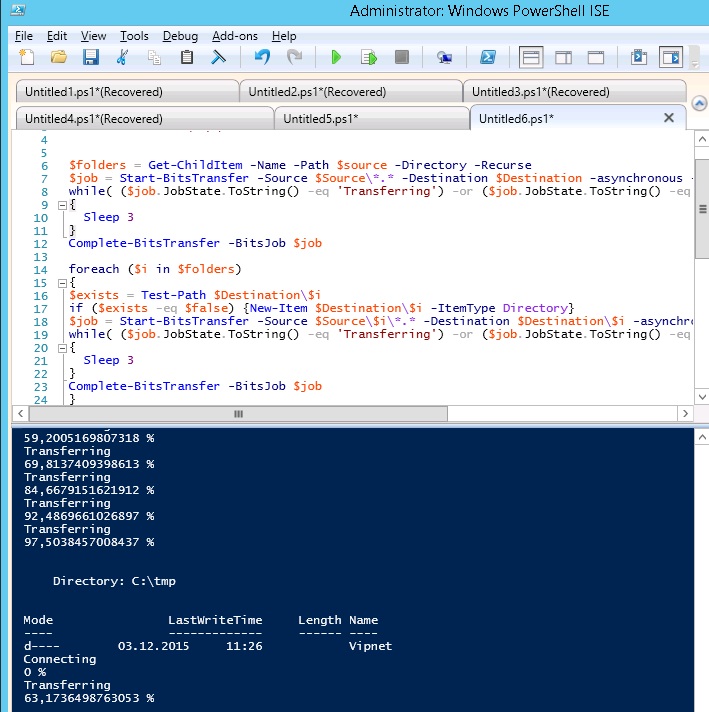The image size is (709, 712).
Task: Collapse the foreach block at line 16
Action: tap(61, 283)
